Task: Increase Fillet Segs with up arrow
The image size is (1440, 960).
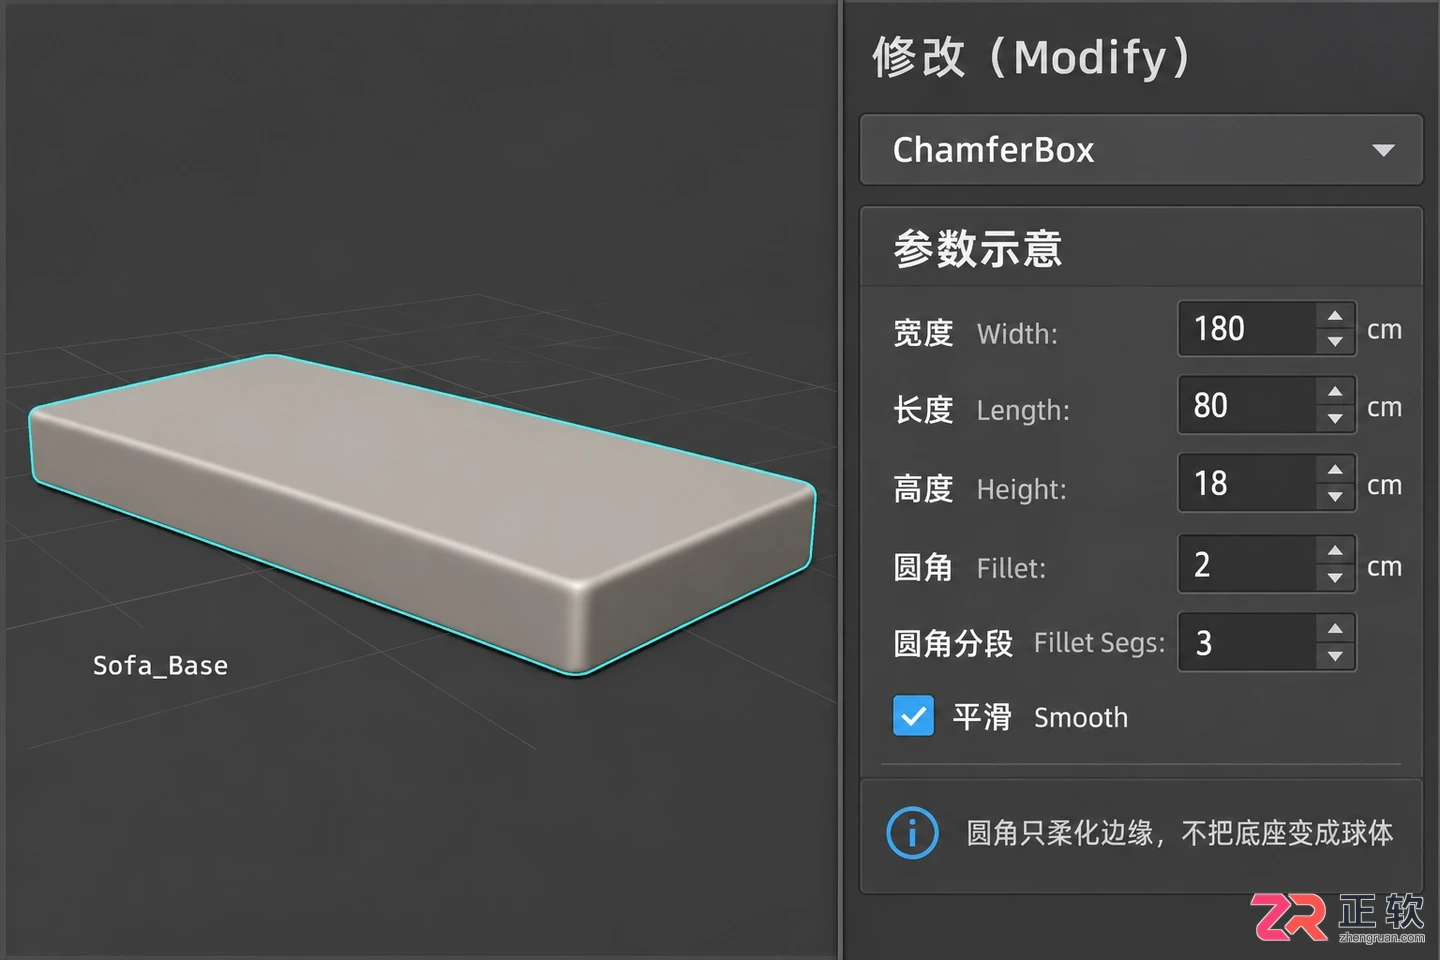Action: (1335, 629)
